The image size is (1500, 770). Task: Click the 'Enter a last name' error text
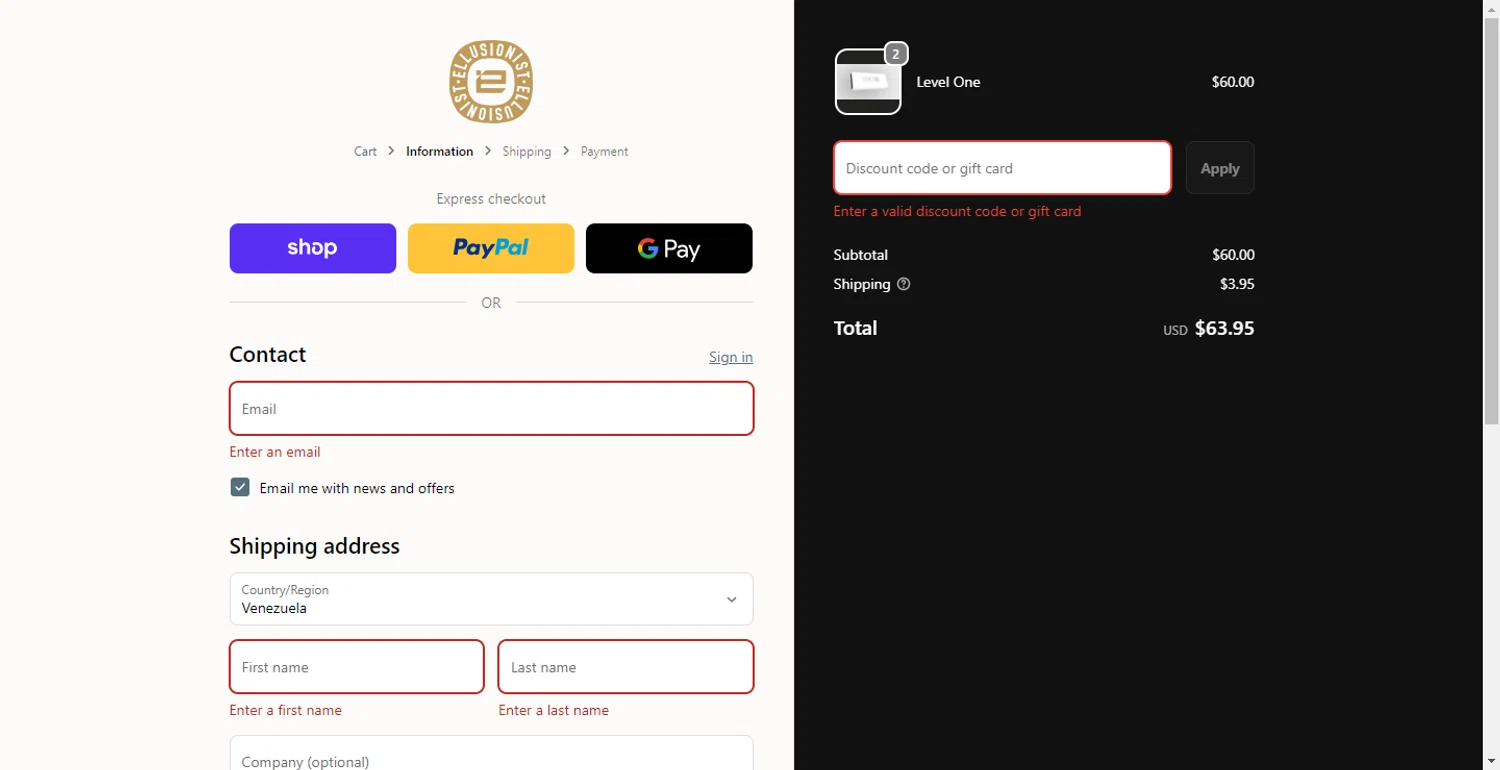point(554,710)
